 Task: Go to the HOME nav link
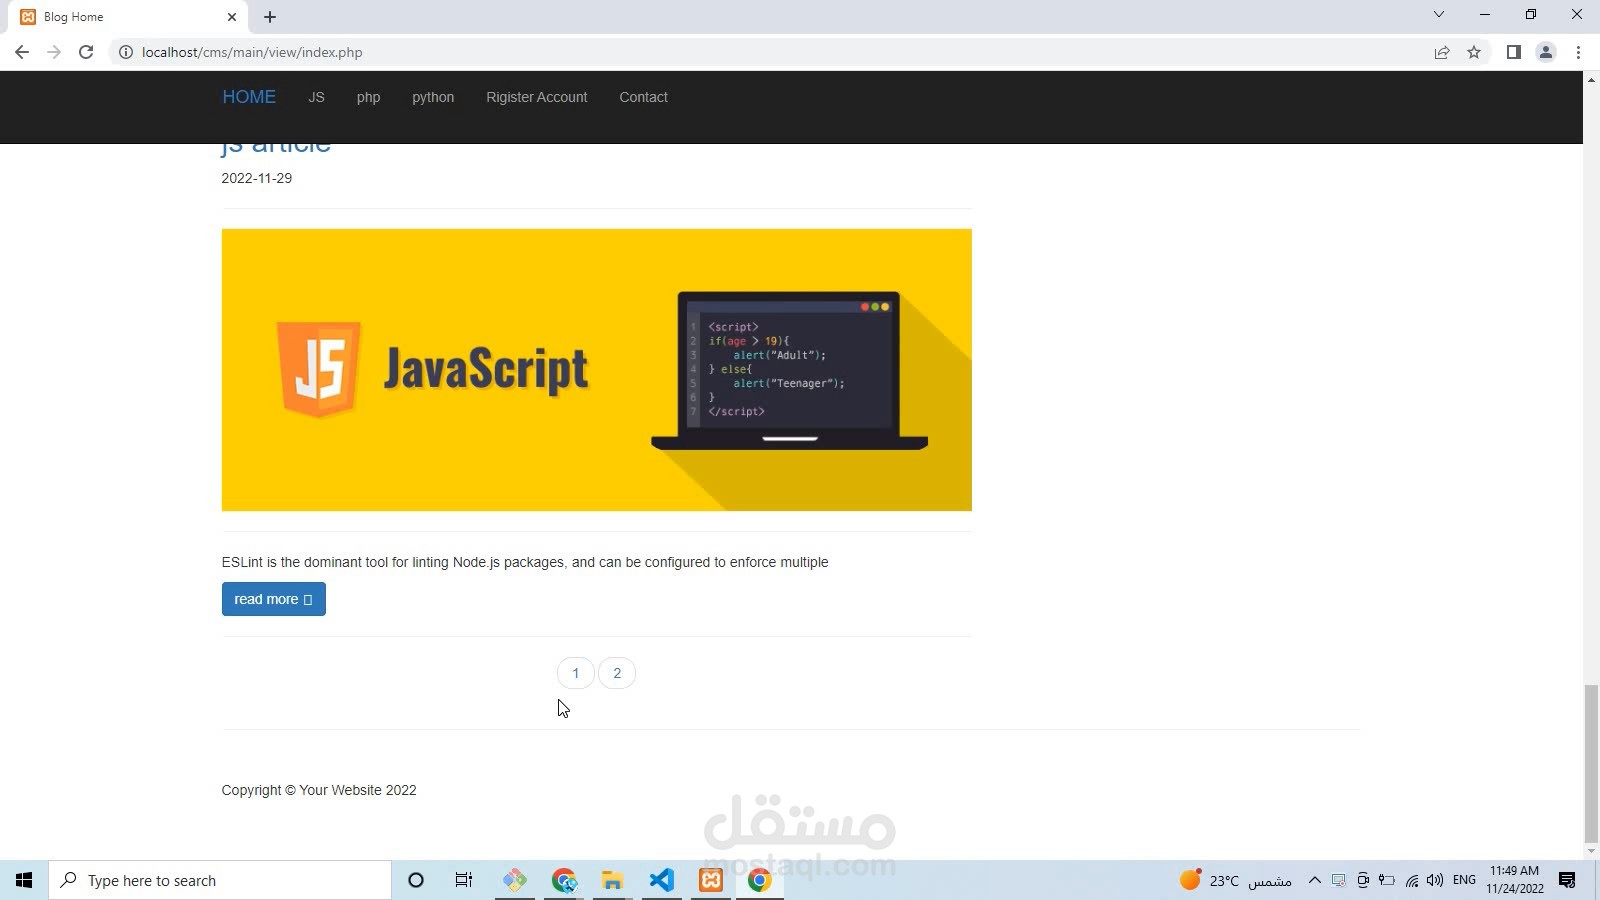(x=249, y=97)
